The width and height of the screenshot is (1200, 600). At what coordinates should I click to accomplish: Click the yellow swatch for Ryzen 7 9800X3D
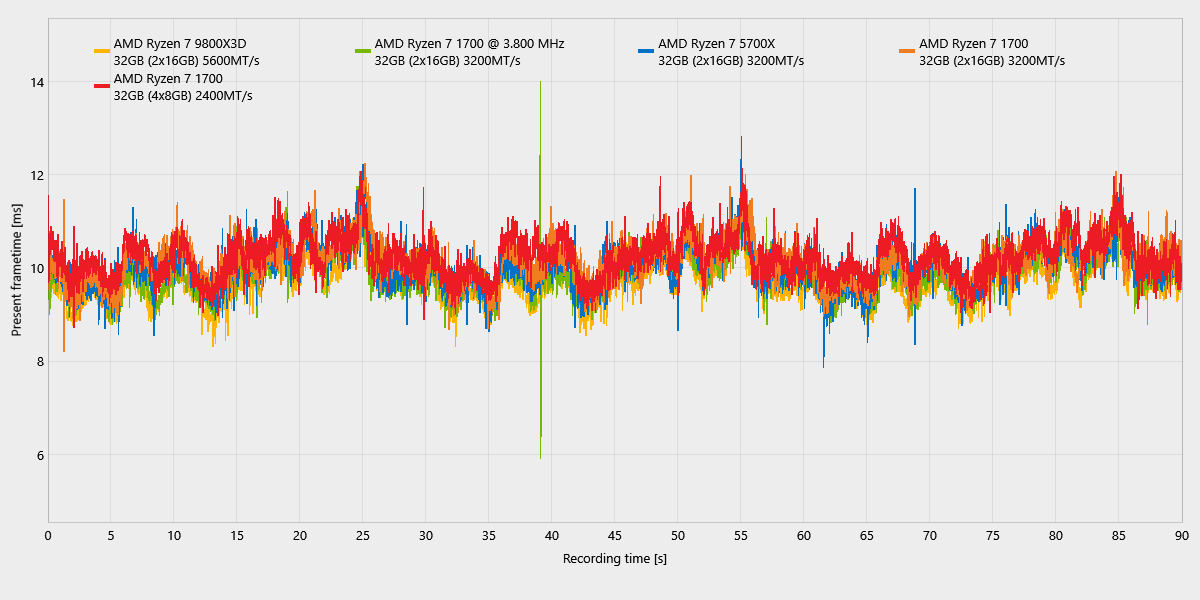click(x=102, y=50)
